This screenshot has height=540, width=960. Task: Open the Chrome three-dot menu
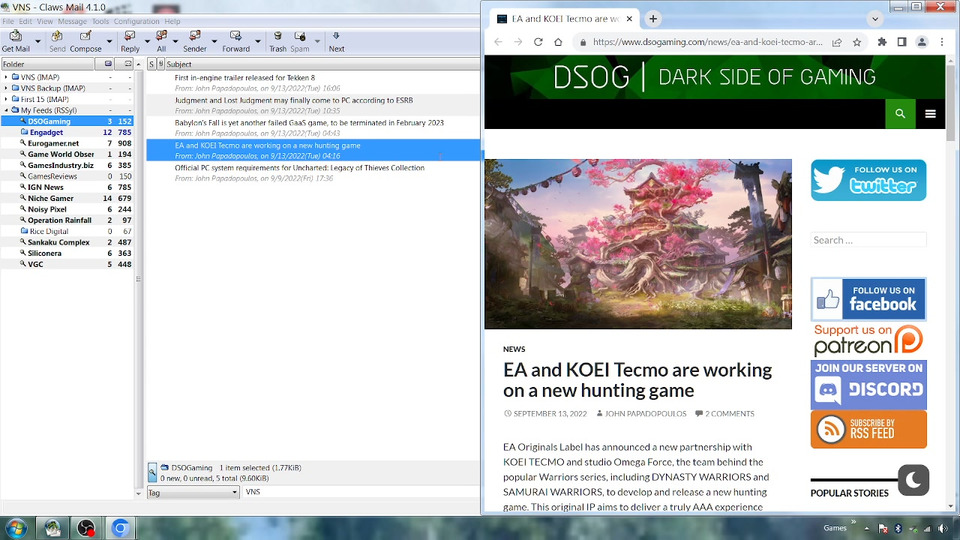[x=942, y=42]
